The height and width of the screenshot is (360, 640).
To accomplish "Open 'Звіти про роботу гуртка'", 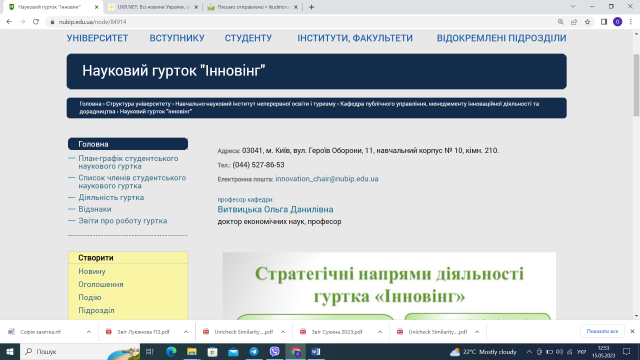I will (x=123, y=221).
